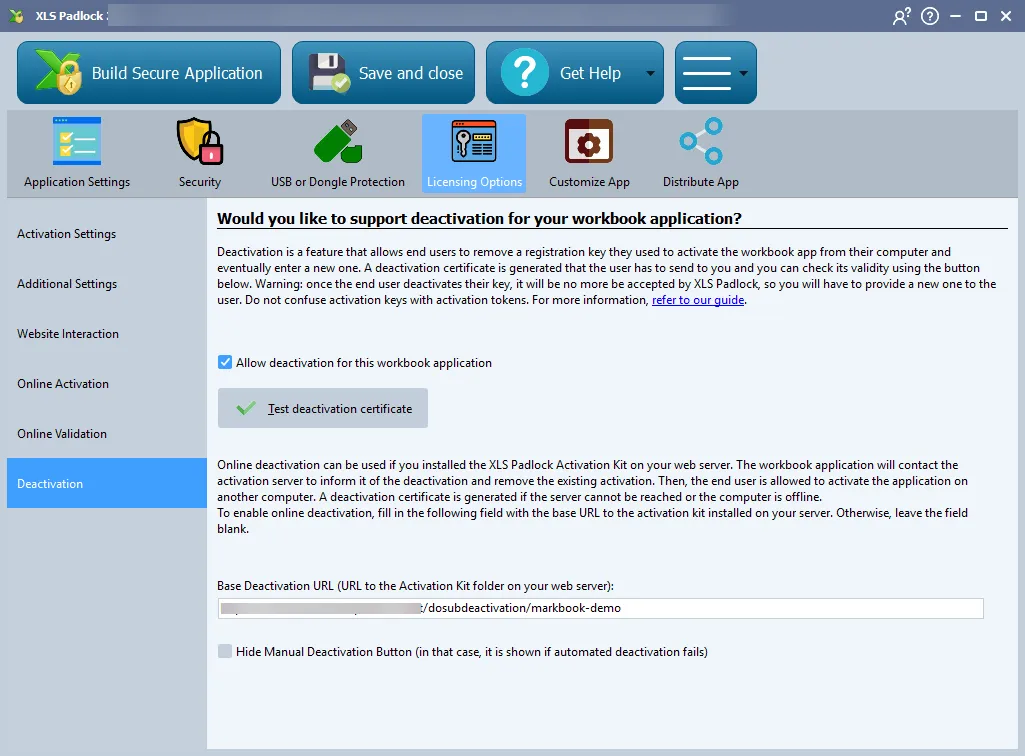Viewport: 1025px width, 756px height.
Task: Click the Build Secure Application button
Action: (x=149, y=73)
